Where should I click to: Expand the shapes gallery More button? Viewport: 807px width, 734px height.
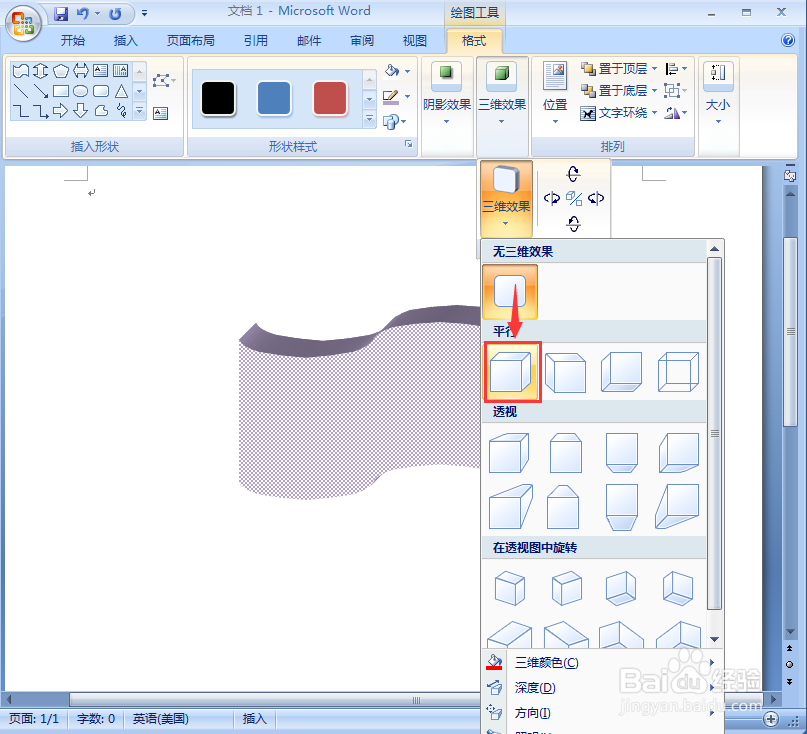(x=139, y=111)
